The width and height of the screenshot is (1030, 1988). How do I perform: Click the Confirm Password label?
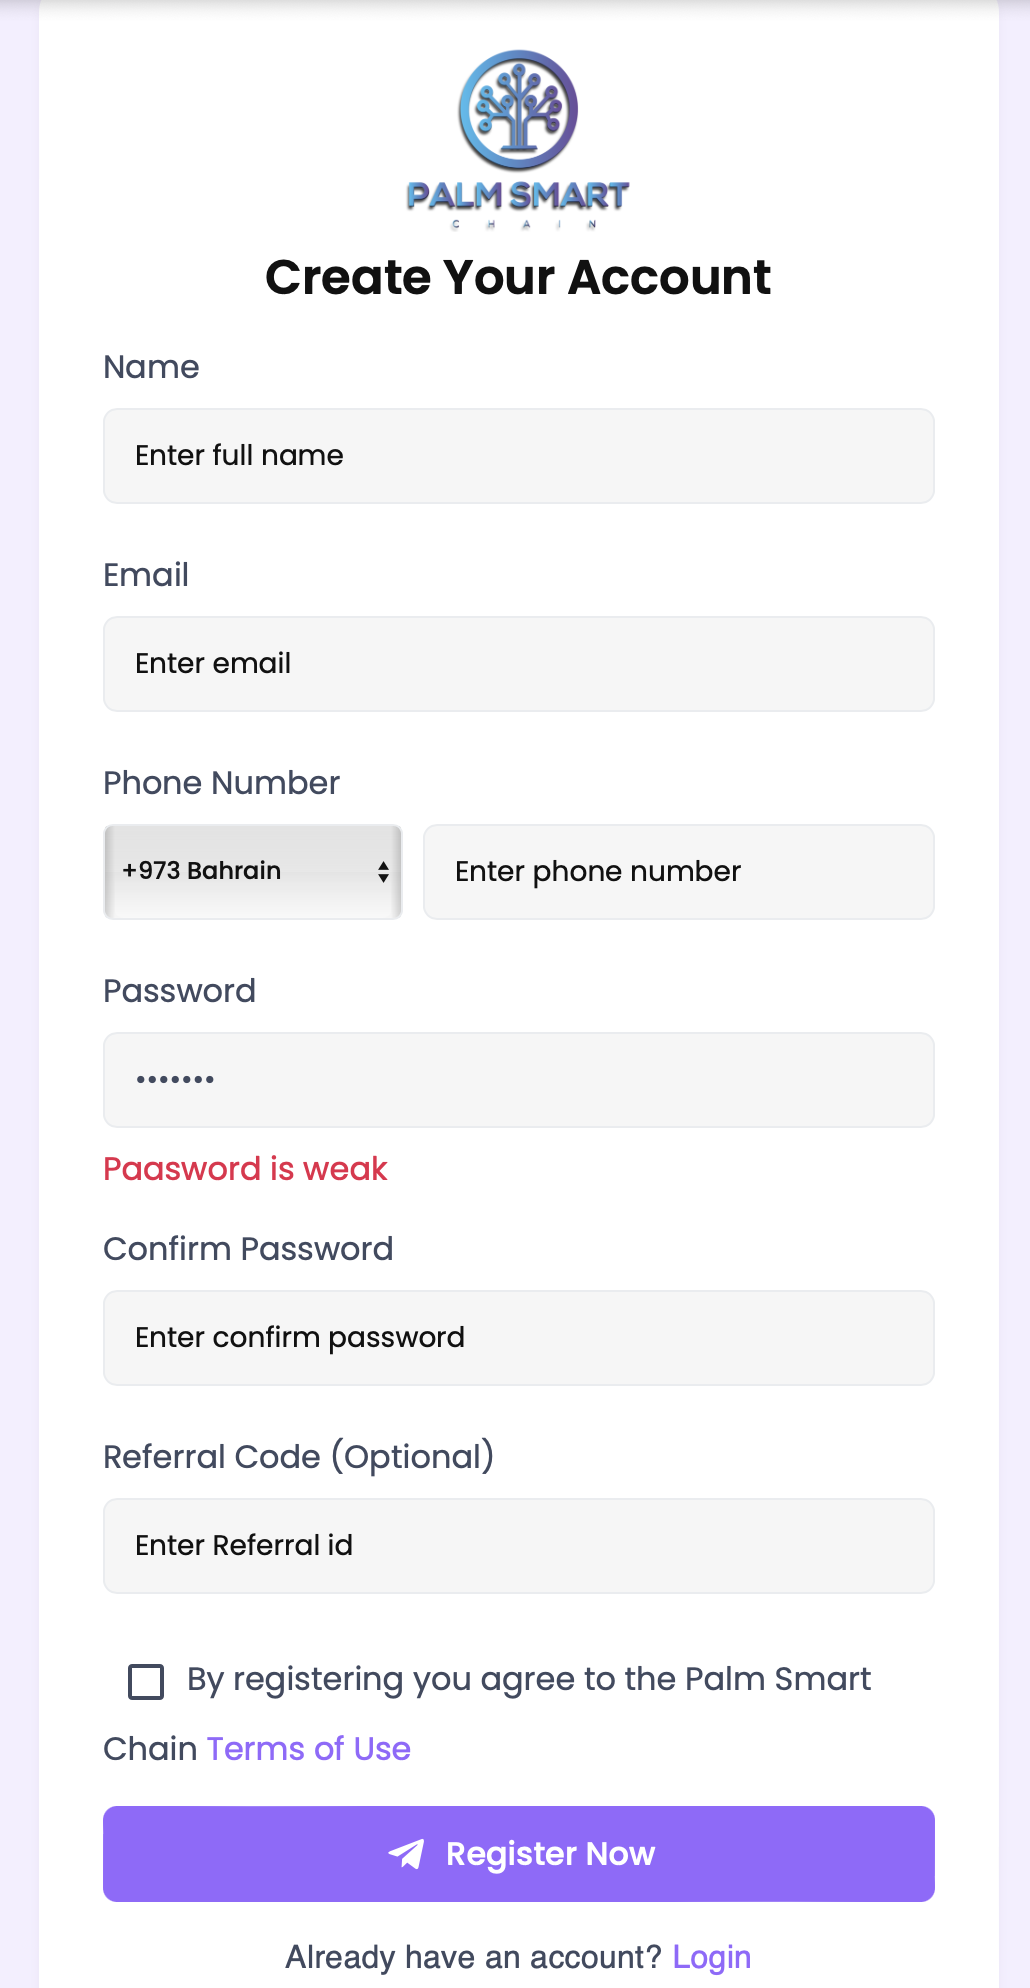[x=248, y=1249]
